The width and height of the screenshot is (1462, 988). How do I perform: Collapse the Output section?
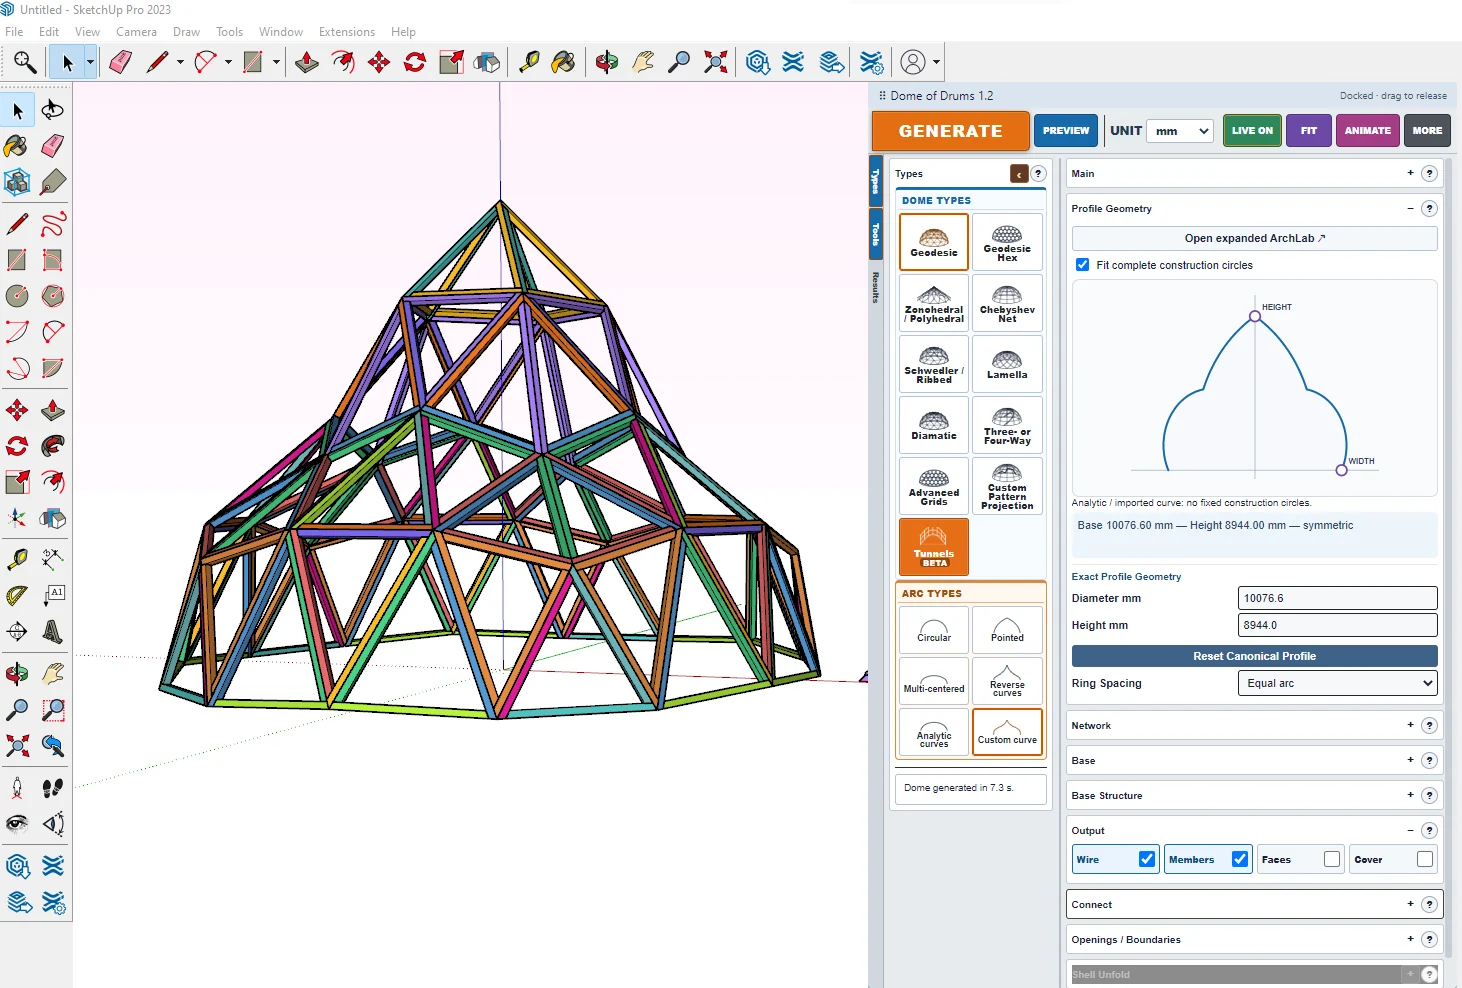click(x=1410, y=830)
